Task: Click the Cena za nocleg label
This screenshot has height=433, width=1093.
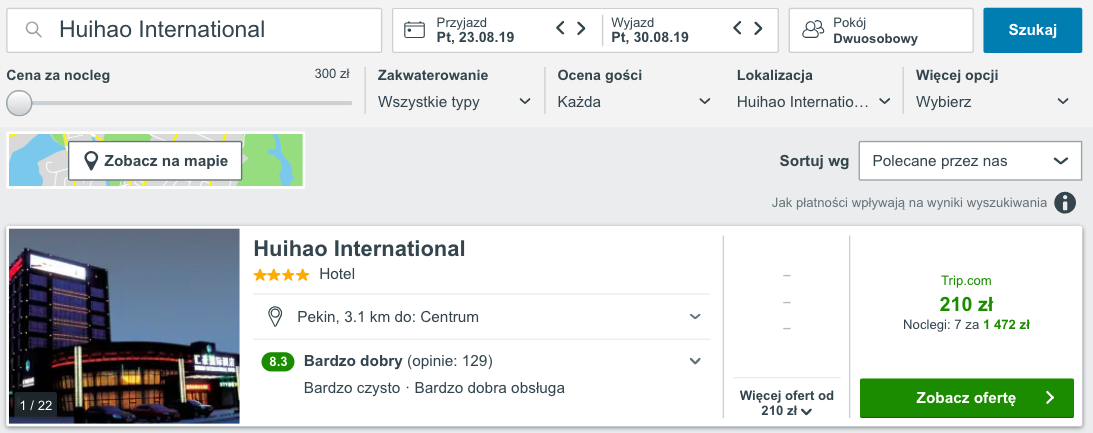Action: [x=59, y=75]
